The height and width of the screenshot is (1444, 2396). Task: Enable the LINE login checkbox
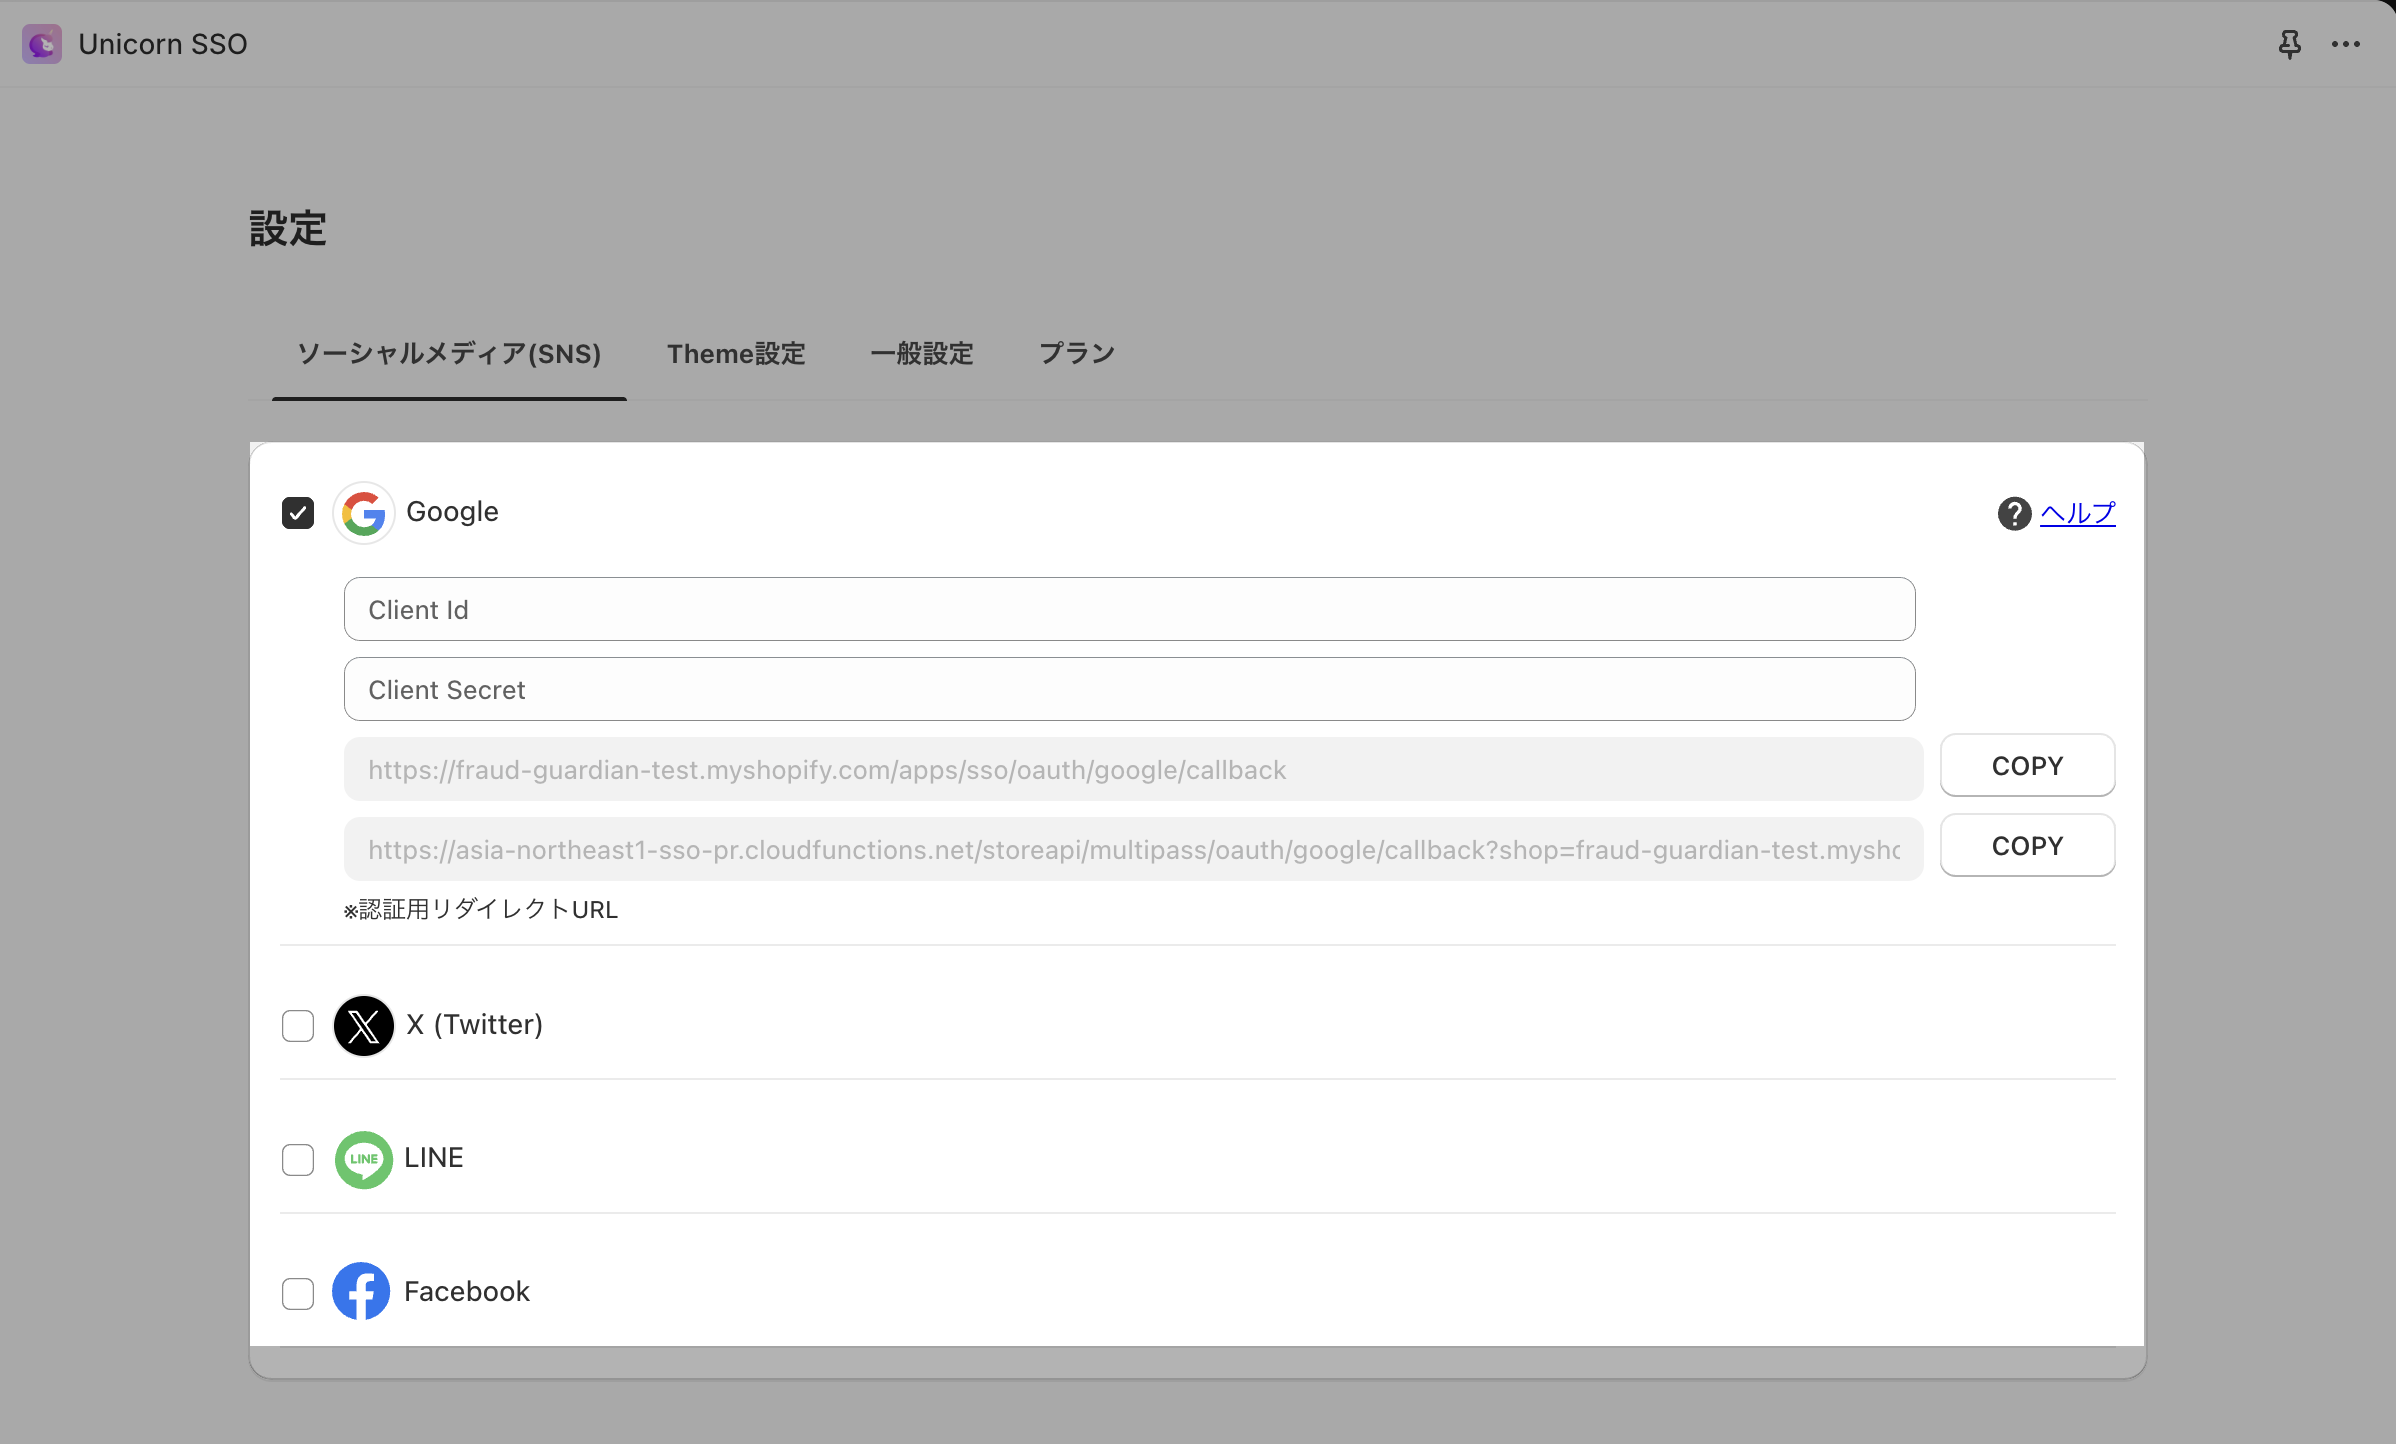click(298, 1160)
